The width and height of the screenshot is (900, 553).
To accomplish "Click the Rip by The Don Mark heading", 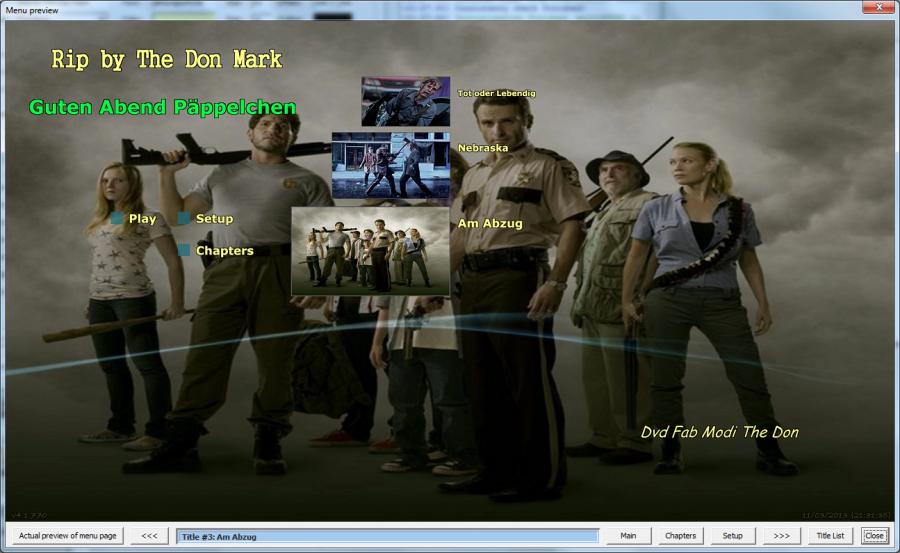I will tap(166, 60).
